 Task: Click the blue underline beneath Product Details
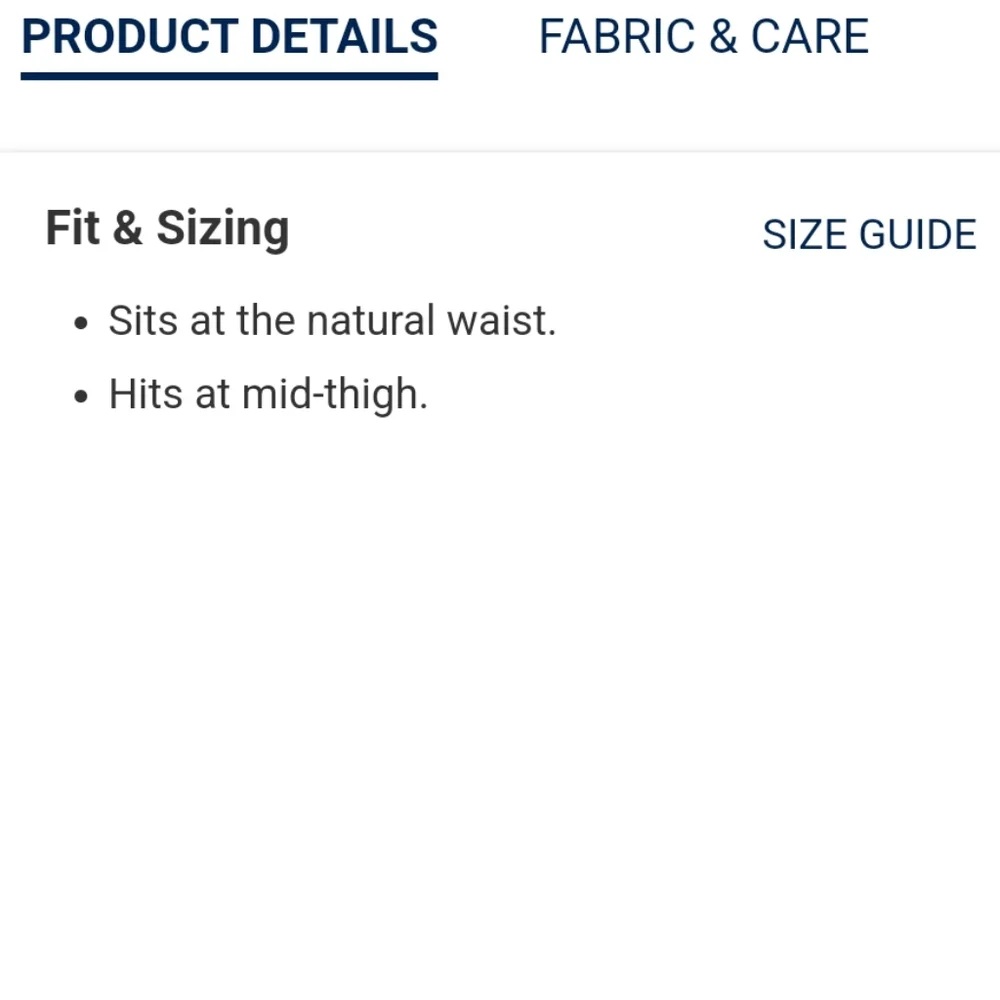[x=229, y=75]
